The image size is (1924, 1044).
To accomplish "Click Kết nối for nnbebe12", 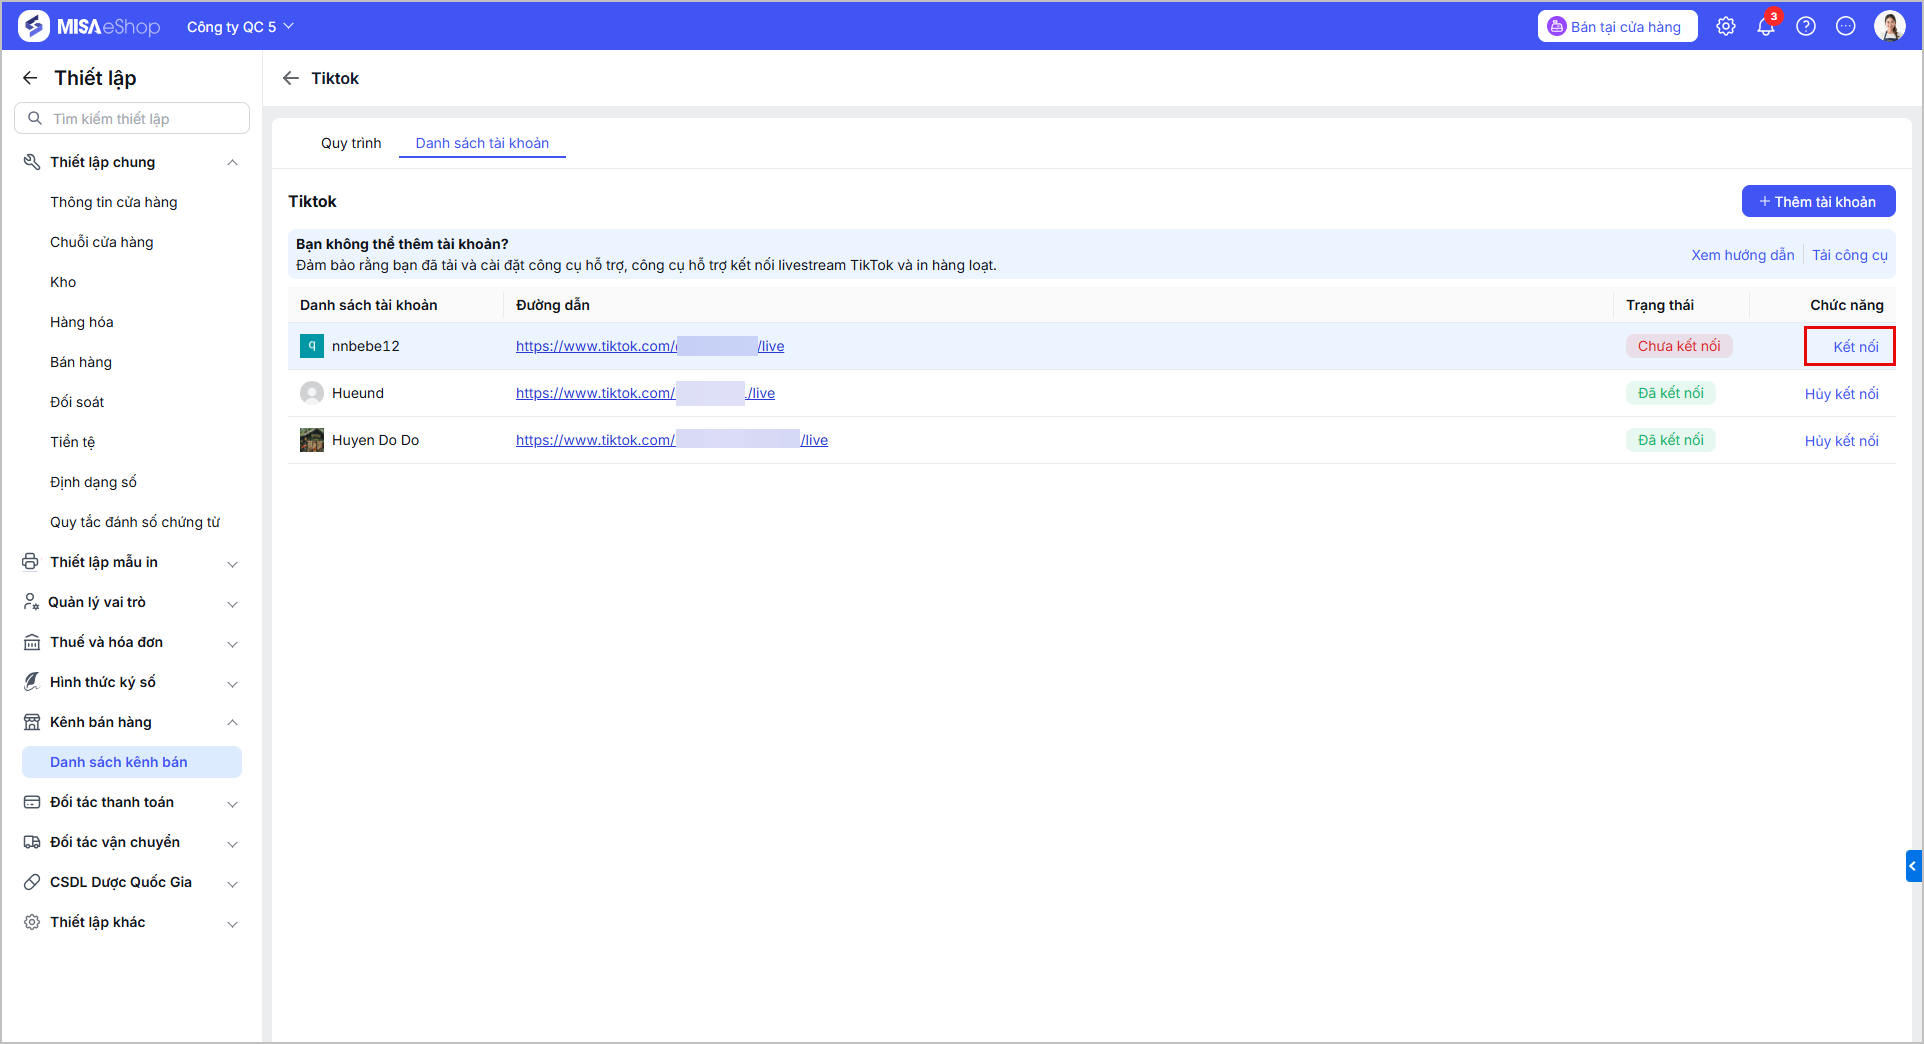I will click(1856, 347).
